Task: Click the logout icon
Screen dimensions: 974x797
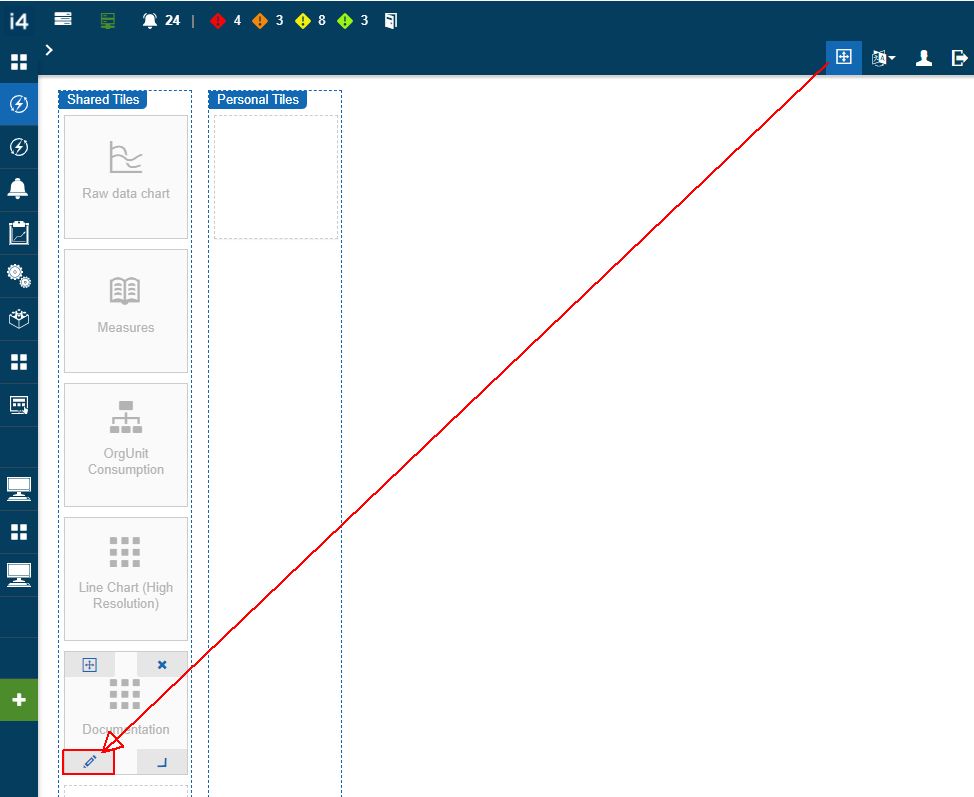Action: (959, 58)
